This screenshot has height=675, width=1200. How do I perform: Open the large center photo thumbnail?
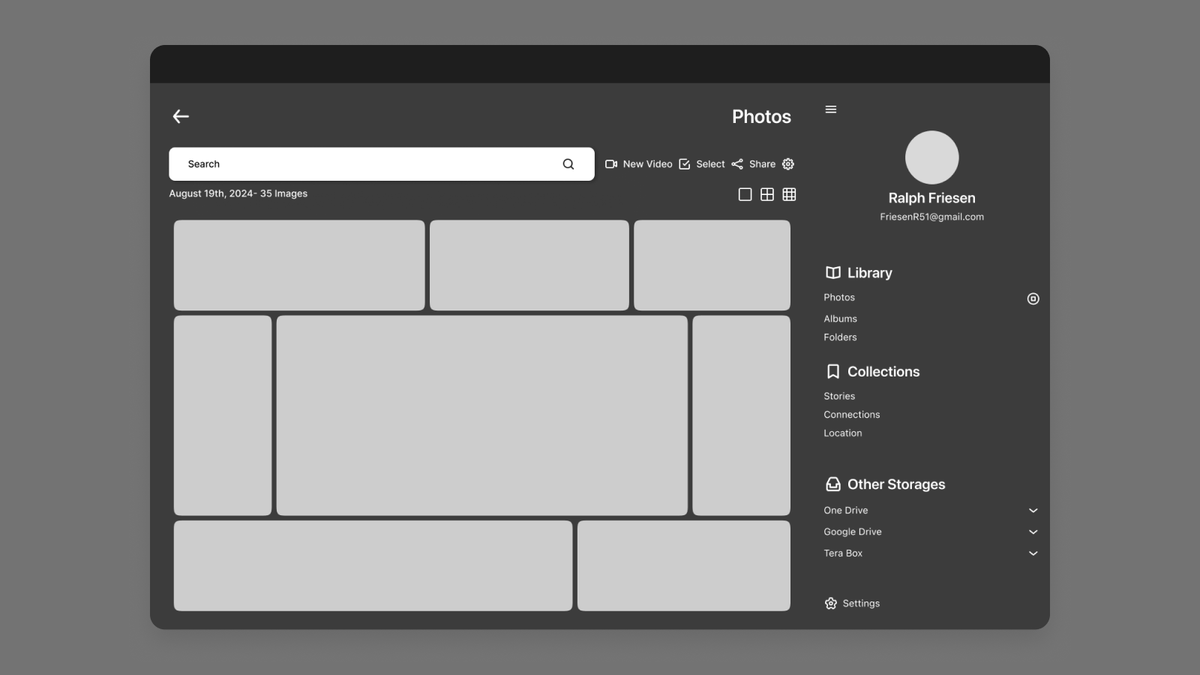[482, 416]
